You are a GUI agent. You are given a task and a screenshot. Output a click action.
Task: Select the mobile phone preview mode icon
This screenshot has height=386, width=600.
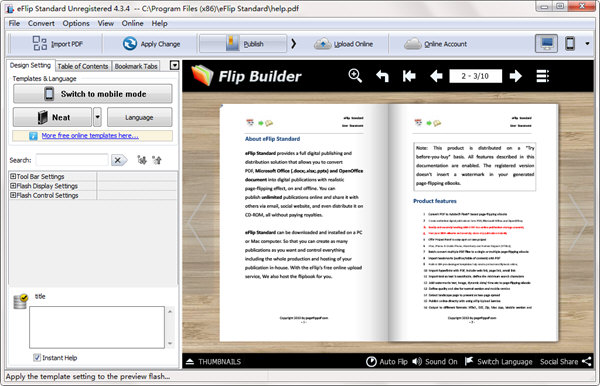(570, 44)
